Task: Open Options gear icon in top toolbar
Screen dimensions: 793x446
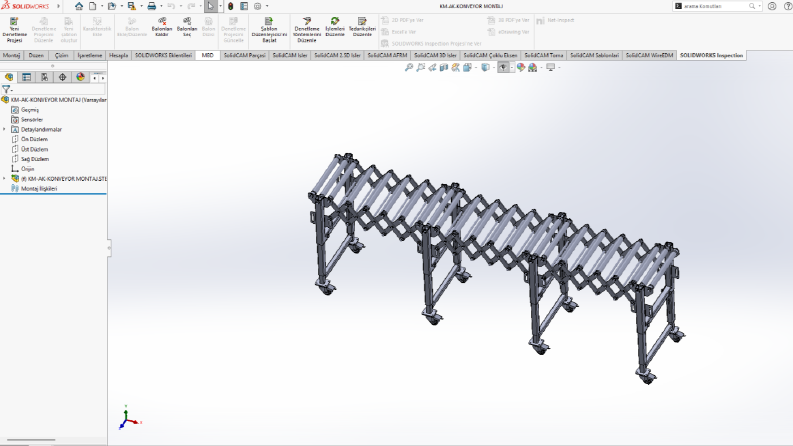Action: (x=257, y=6)
